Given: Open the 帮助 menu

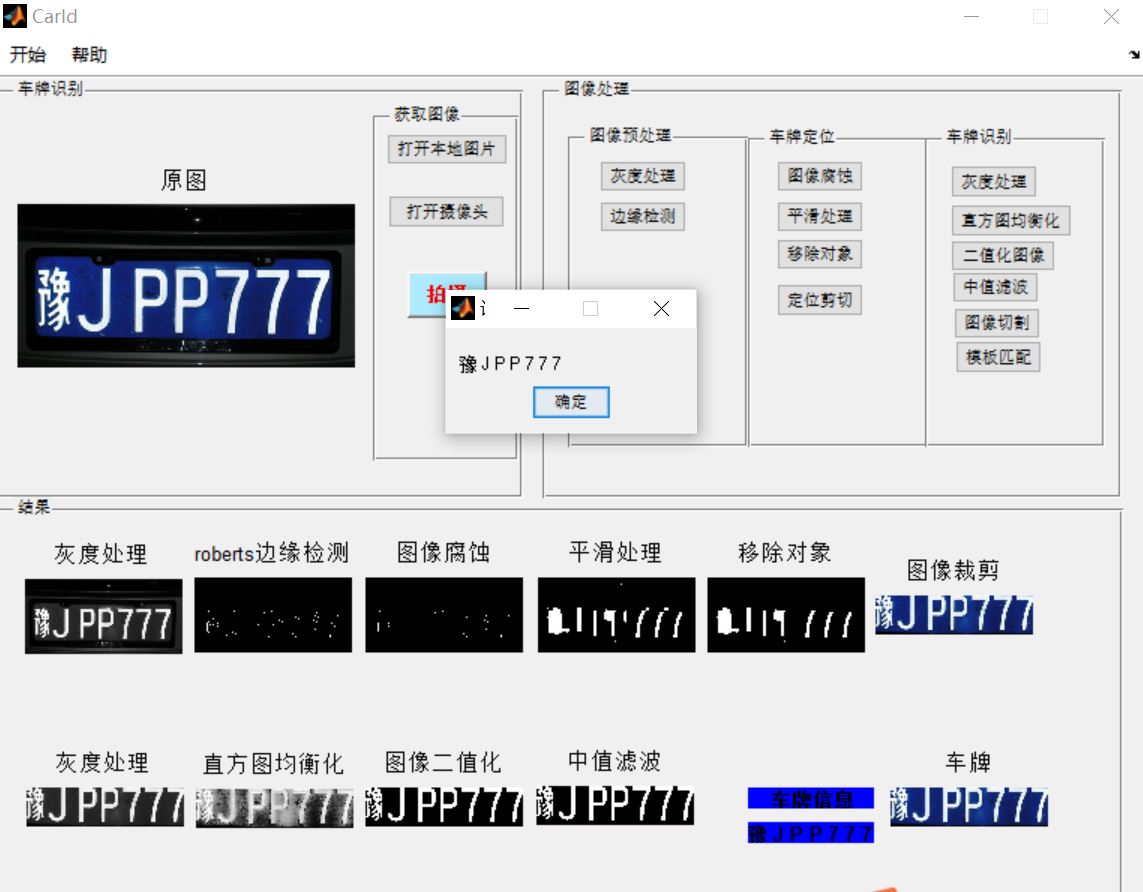Looking at the screenshot, I should [91, 55].
